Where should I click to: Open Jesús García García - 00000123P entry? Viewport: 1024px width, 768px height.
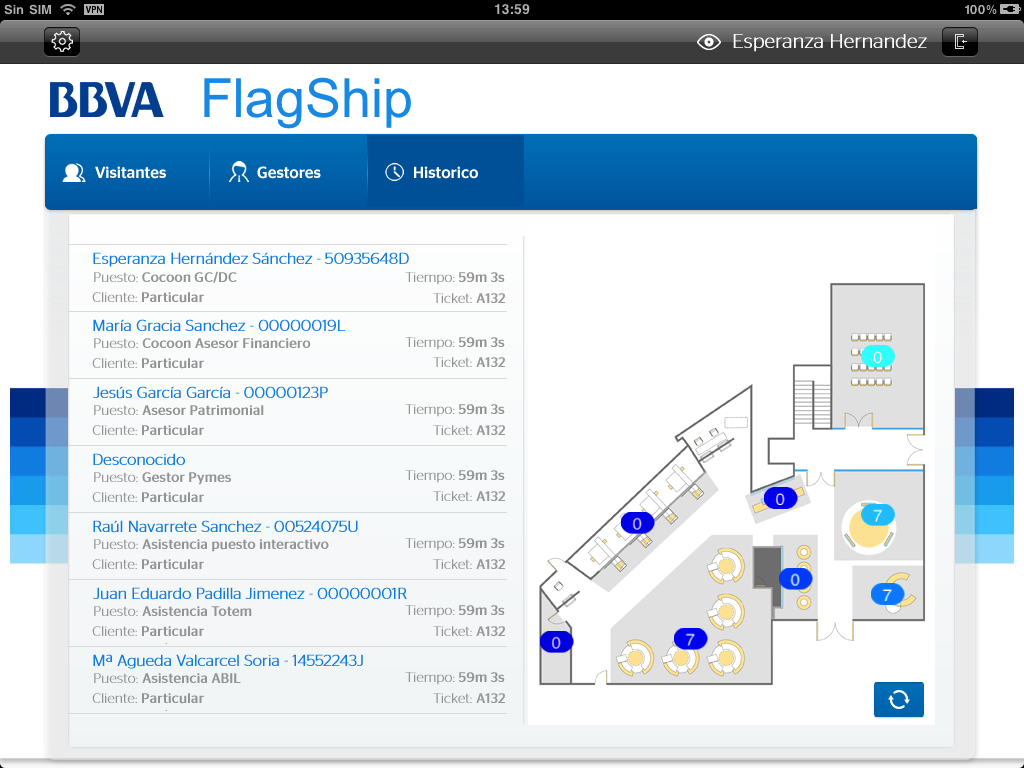[x=288, y=412]
